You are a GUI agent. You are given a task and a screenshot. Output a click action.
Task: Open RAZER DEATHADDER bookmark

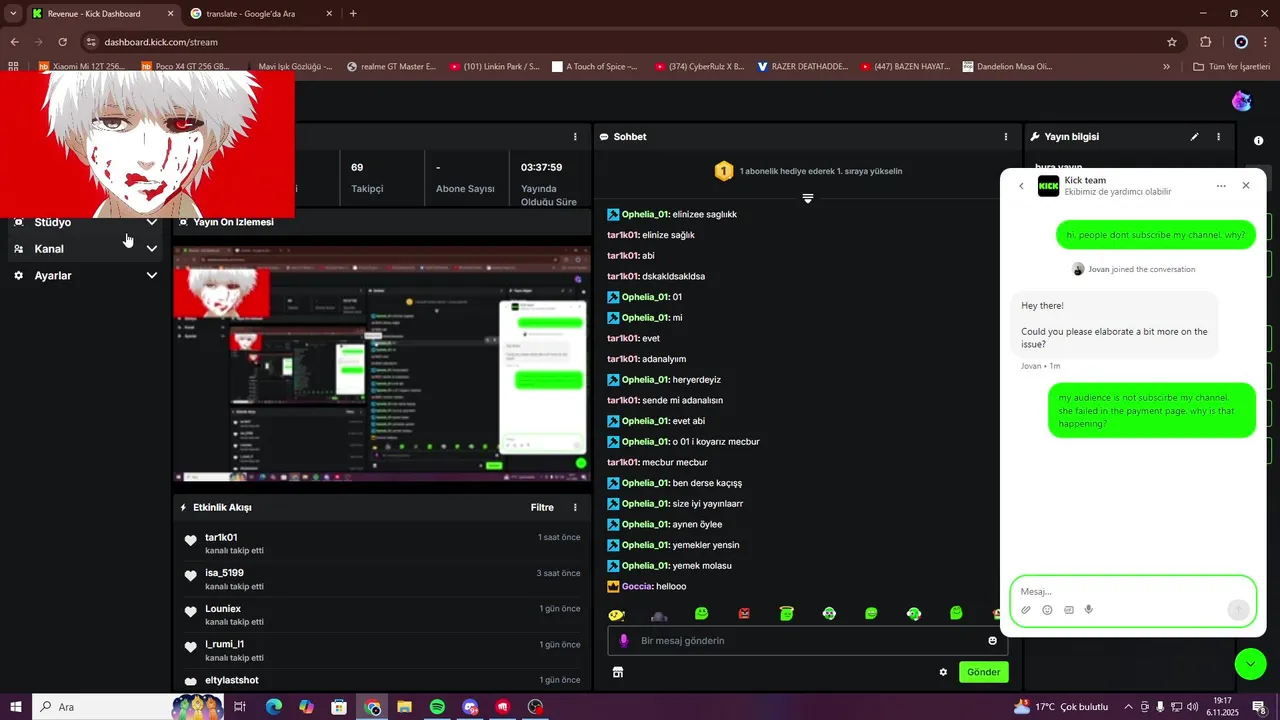(x=802, y=67)
